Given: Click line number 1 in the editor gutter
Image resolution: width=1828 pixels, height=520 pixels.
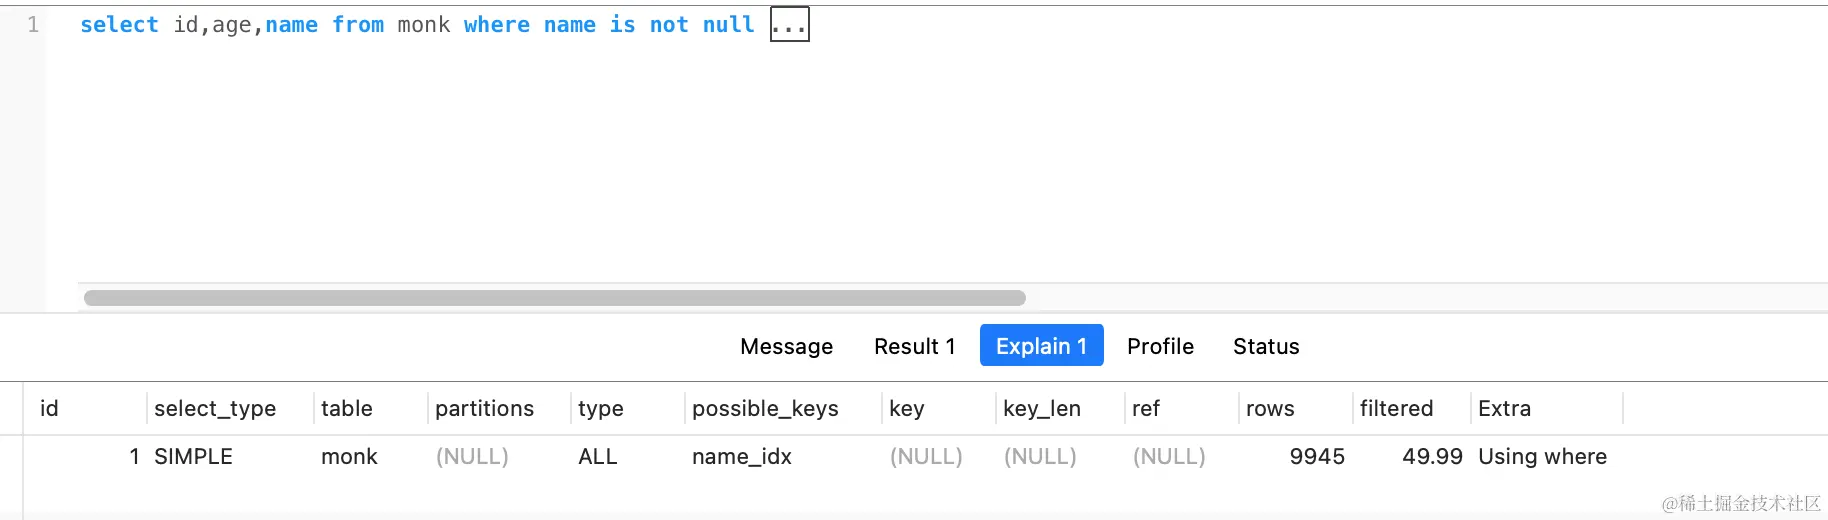Looking at the screenshot, I should 33,25.
